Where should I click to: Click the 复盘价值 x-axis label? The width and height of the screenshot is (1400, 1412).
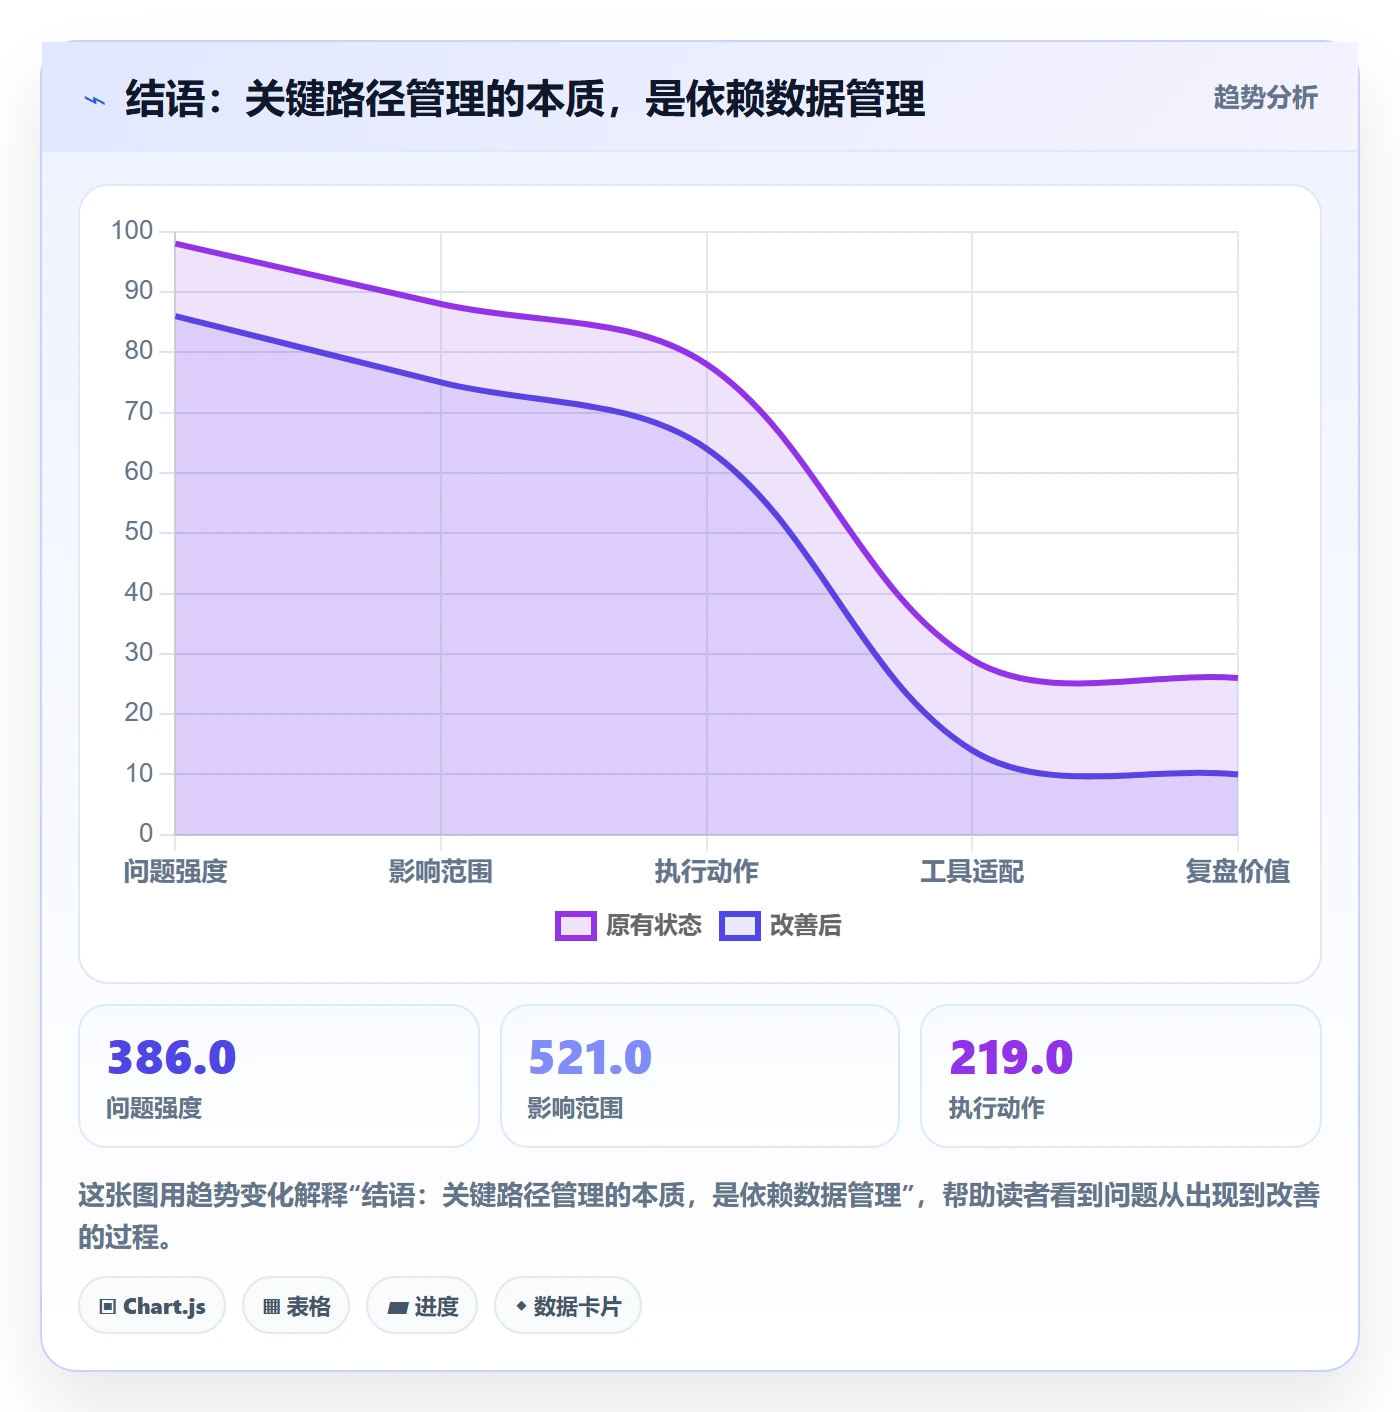click(x=1238, y=872)
